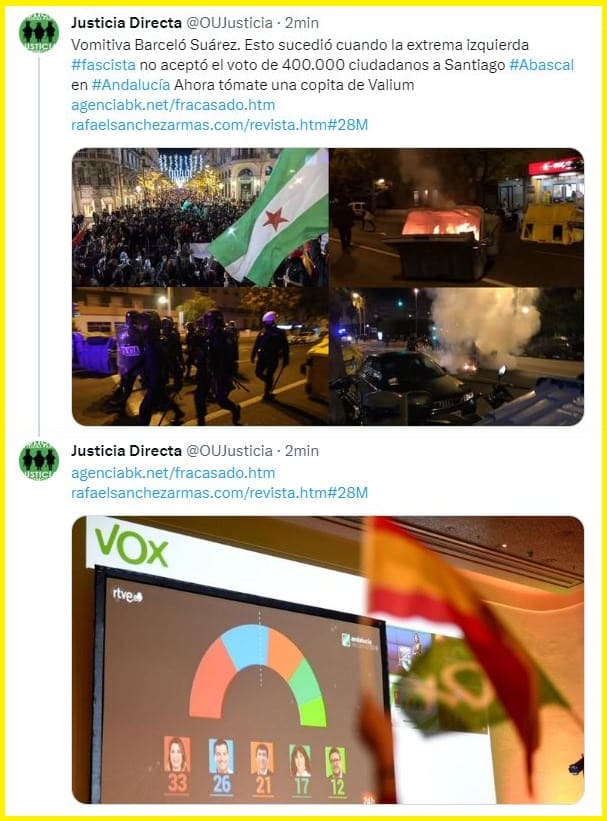This screenshot has height=821, width=607.
Task: View smoking car photo
Action: point(457,356)
